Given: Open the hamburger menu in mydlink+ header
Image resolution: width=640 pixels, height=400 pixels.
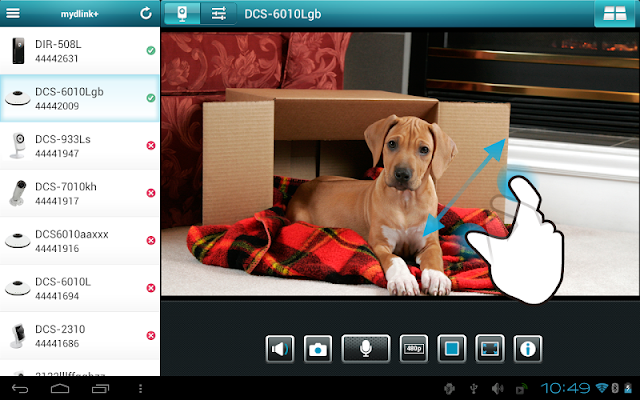Looking at the screenshot, I should [13, 13].
